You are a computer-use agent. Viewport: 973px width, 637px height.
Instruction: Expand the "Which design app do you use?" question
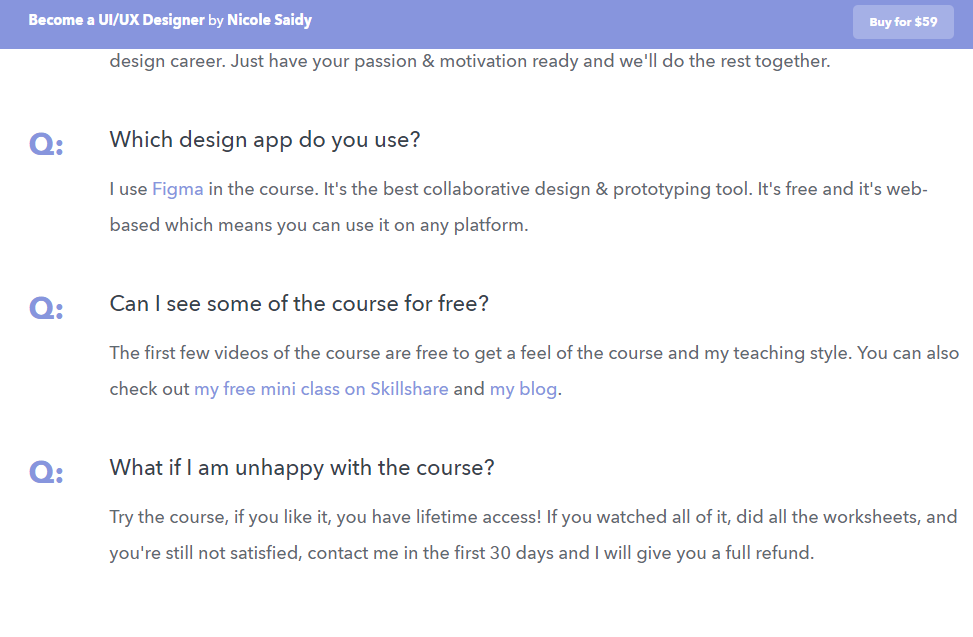(265, 139)
